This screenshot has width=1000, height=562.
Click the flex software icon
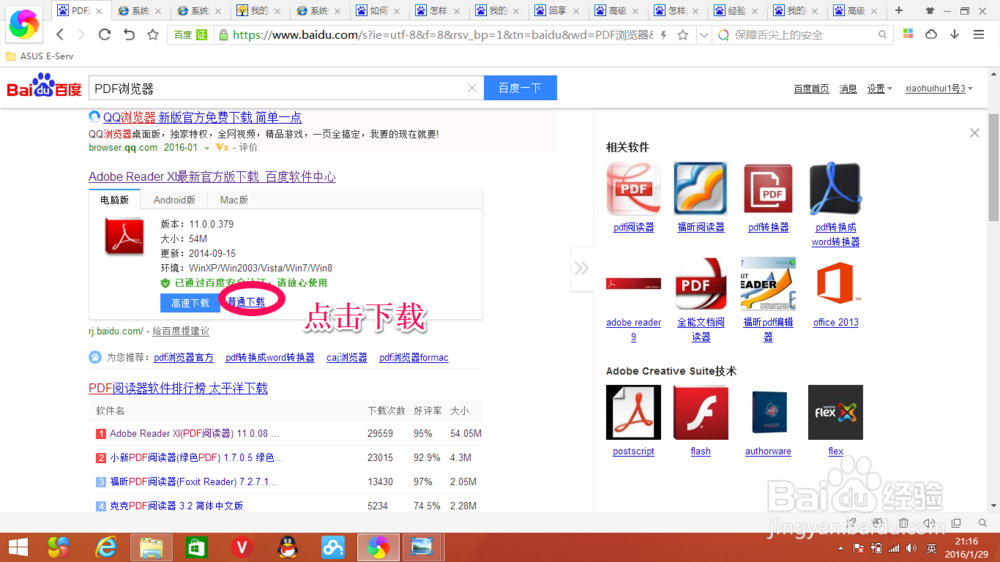[835, 412]
